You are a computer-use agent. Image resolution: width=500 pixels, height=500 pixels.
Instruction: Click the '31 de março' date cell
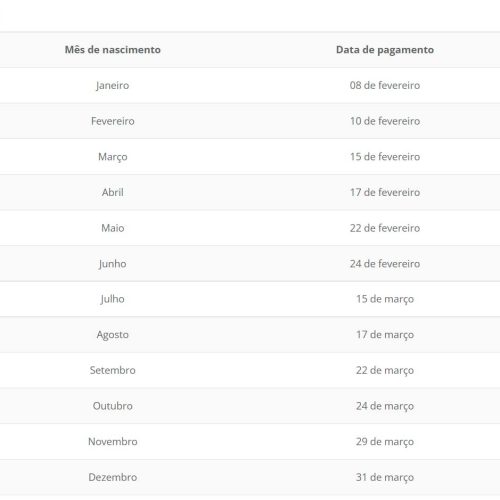click(385, 477)
